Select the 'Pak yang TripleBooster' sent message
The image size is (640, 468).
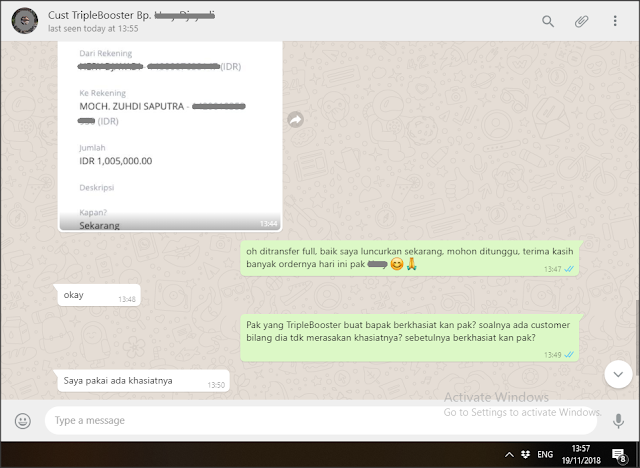click(411, 338)
